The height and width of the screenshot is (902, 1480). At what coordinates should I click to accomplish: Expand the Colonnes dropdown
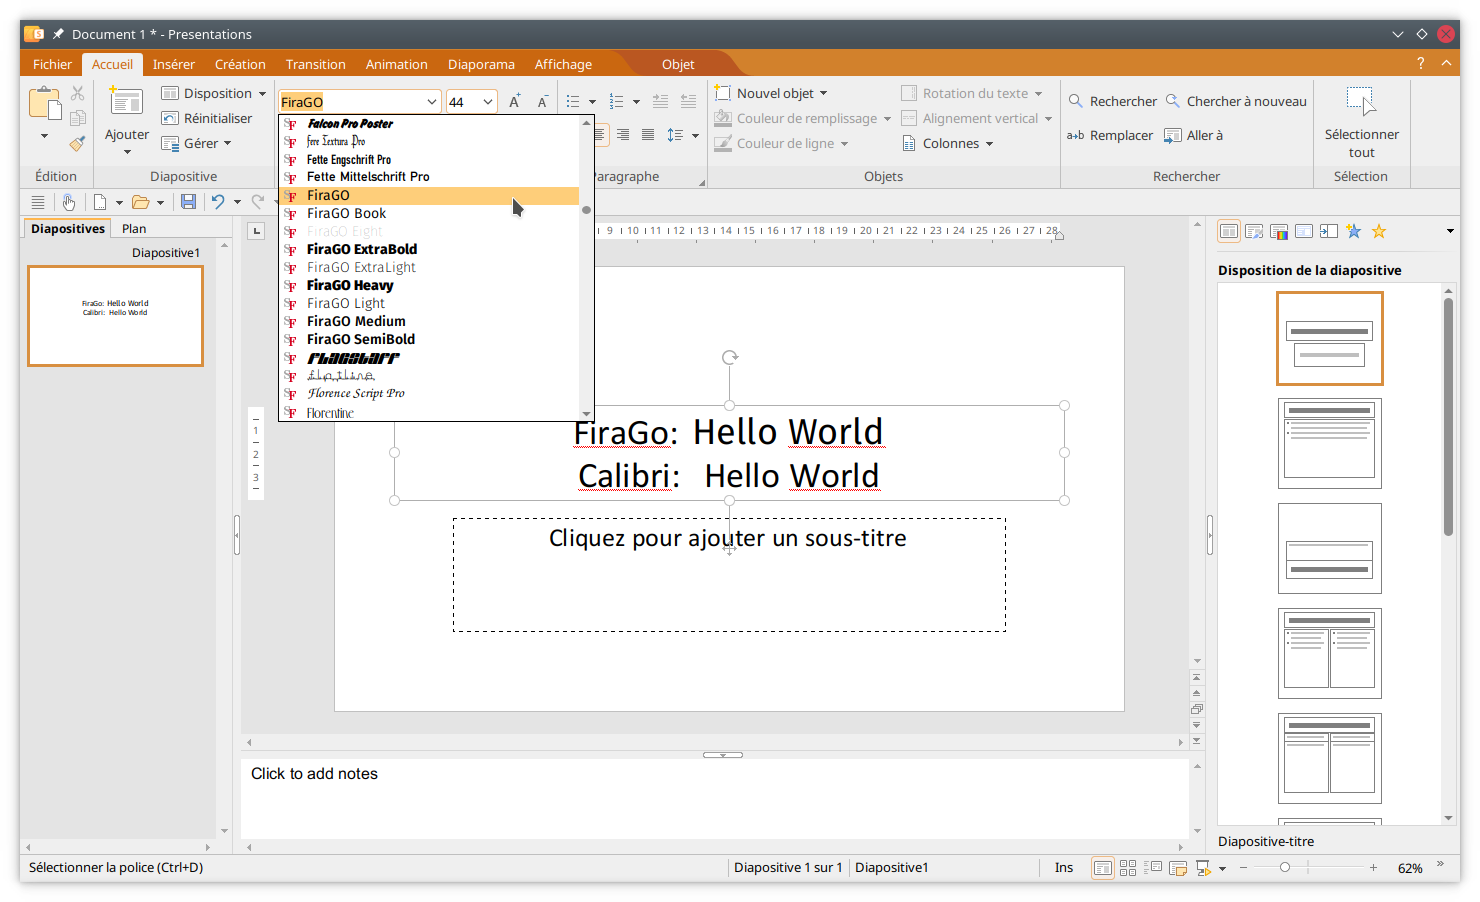(949, 143)
